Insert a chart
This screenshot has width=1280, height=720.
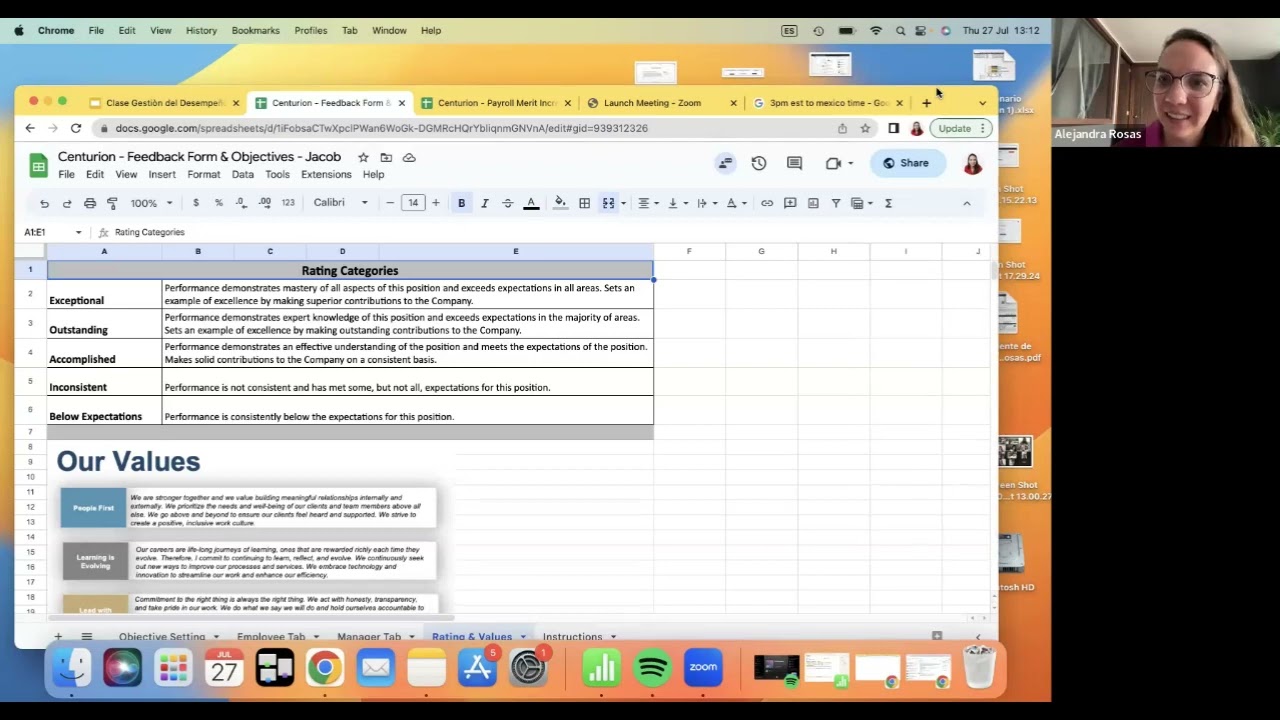pyautogui.click(x=813, y=203)
